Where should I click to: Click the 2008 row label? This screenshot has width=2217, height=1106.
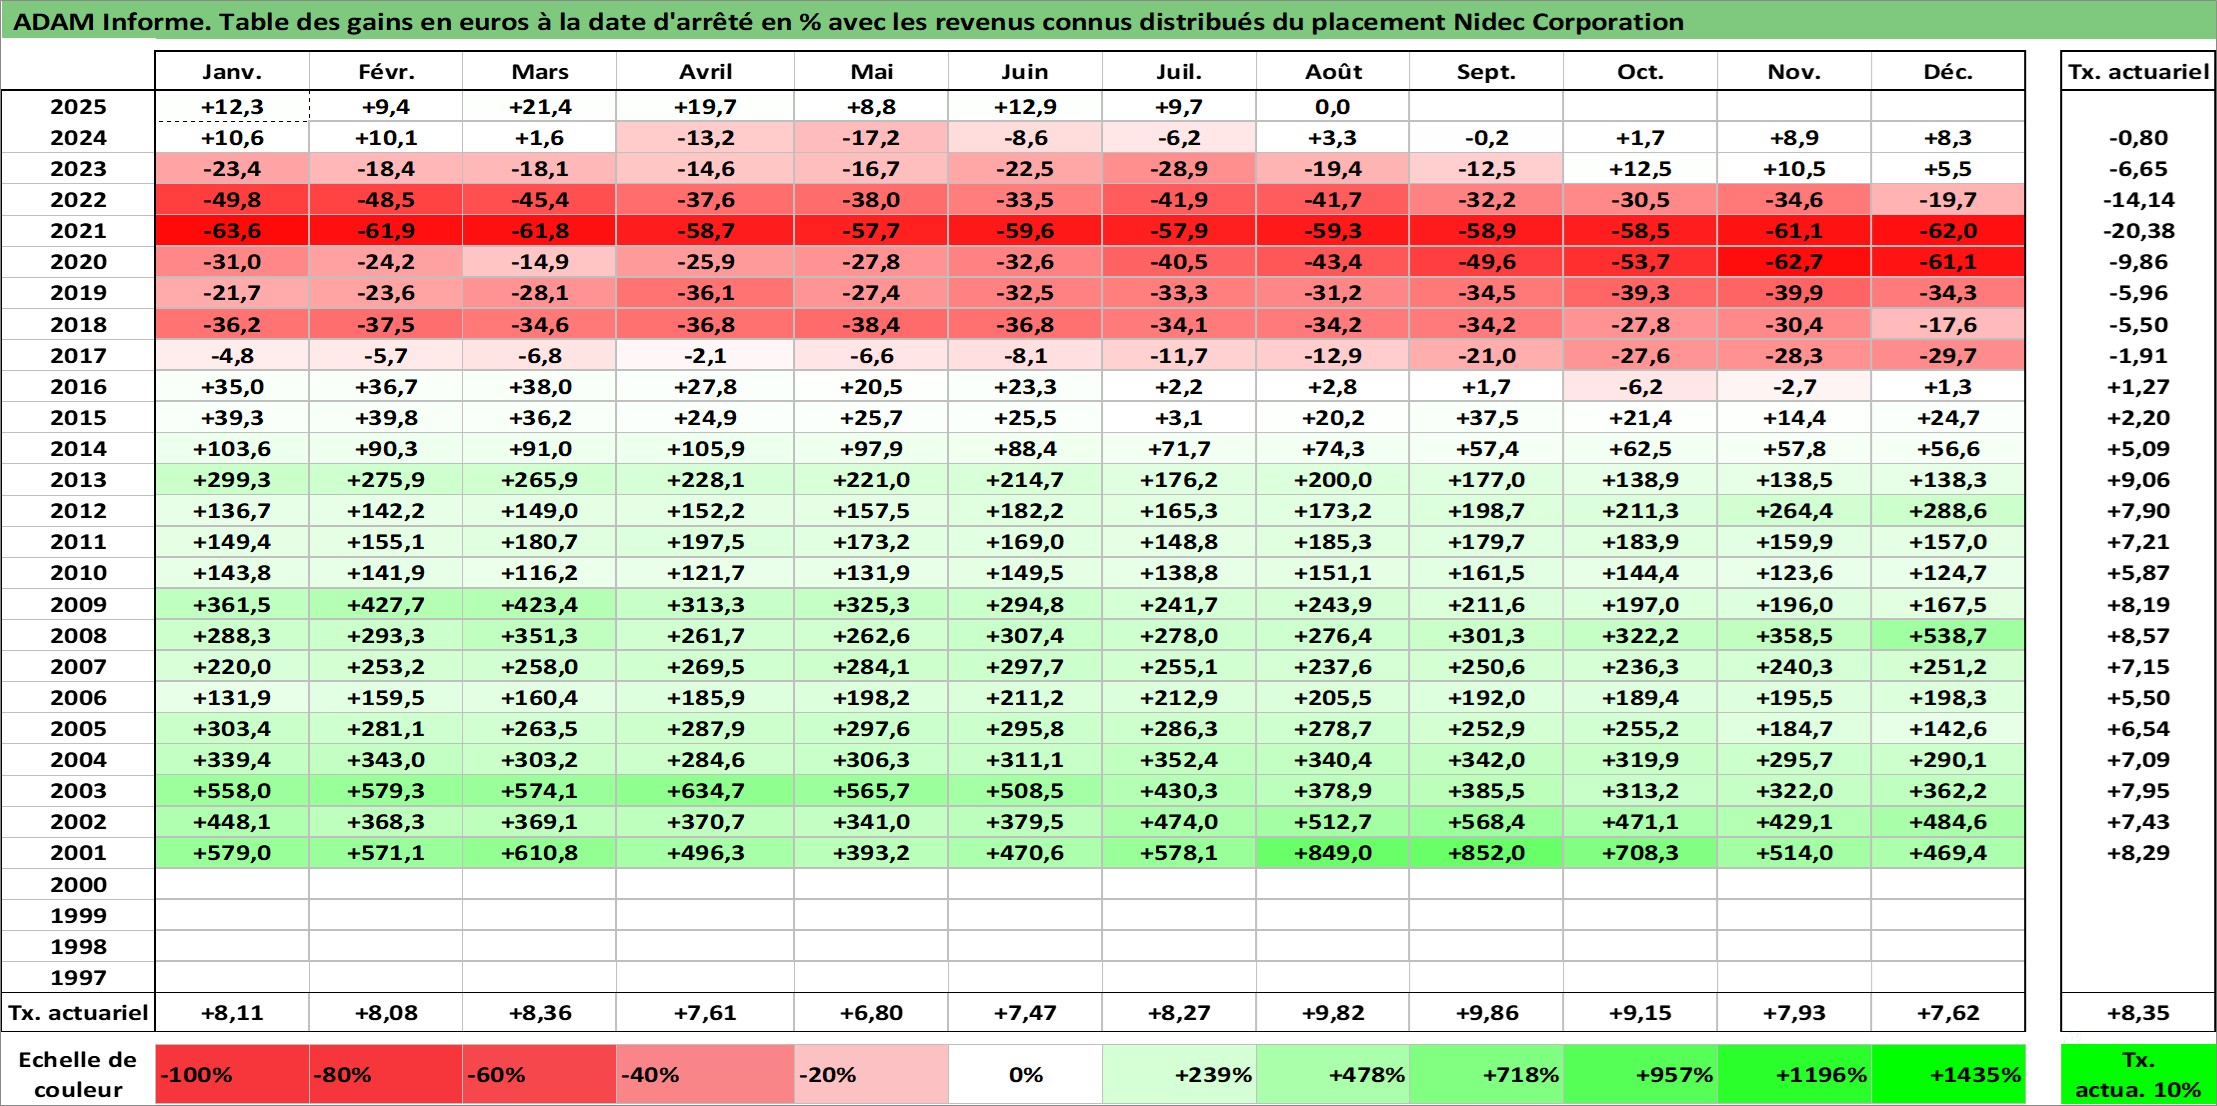(78, 636)
